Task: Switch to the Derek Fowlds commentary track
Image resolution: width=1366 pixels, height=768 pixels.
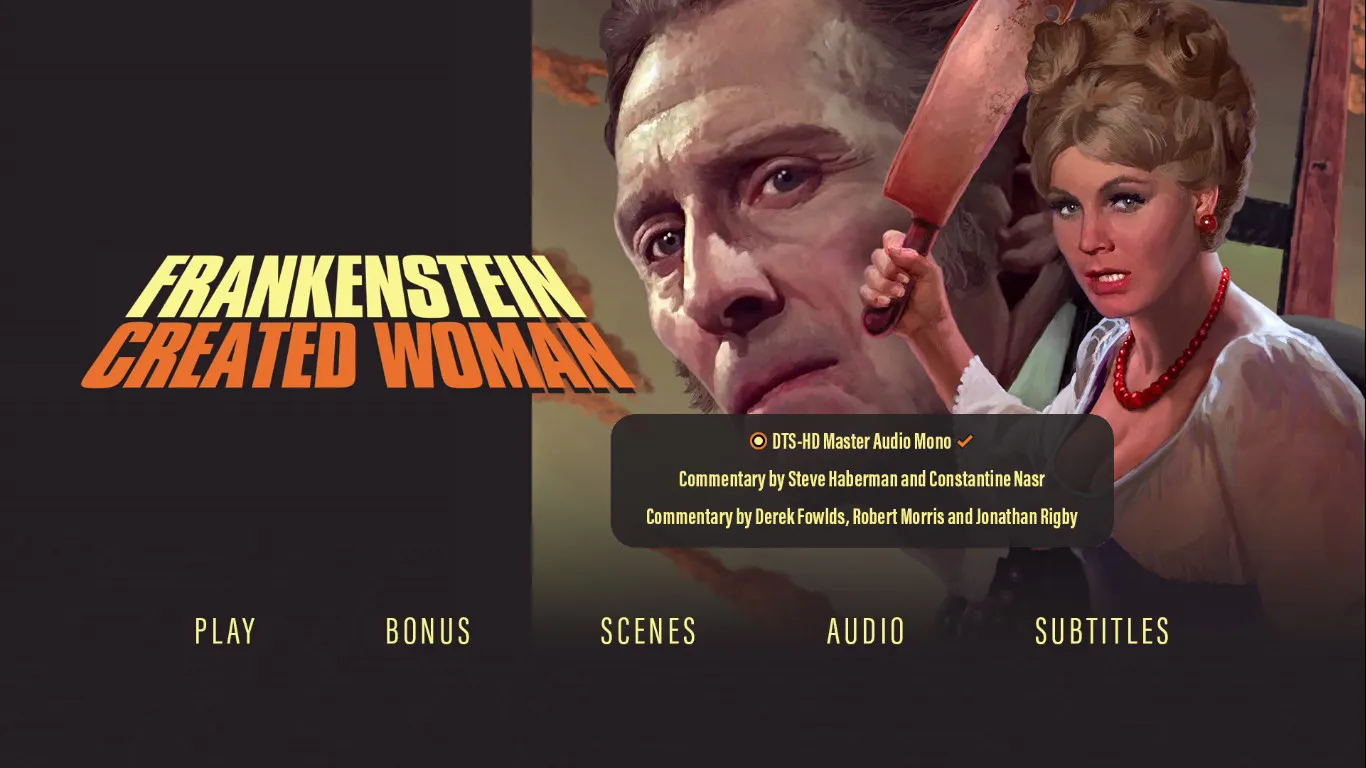Action: tap(862, 517)
